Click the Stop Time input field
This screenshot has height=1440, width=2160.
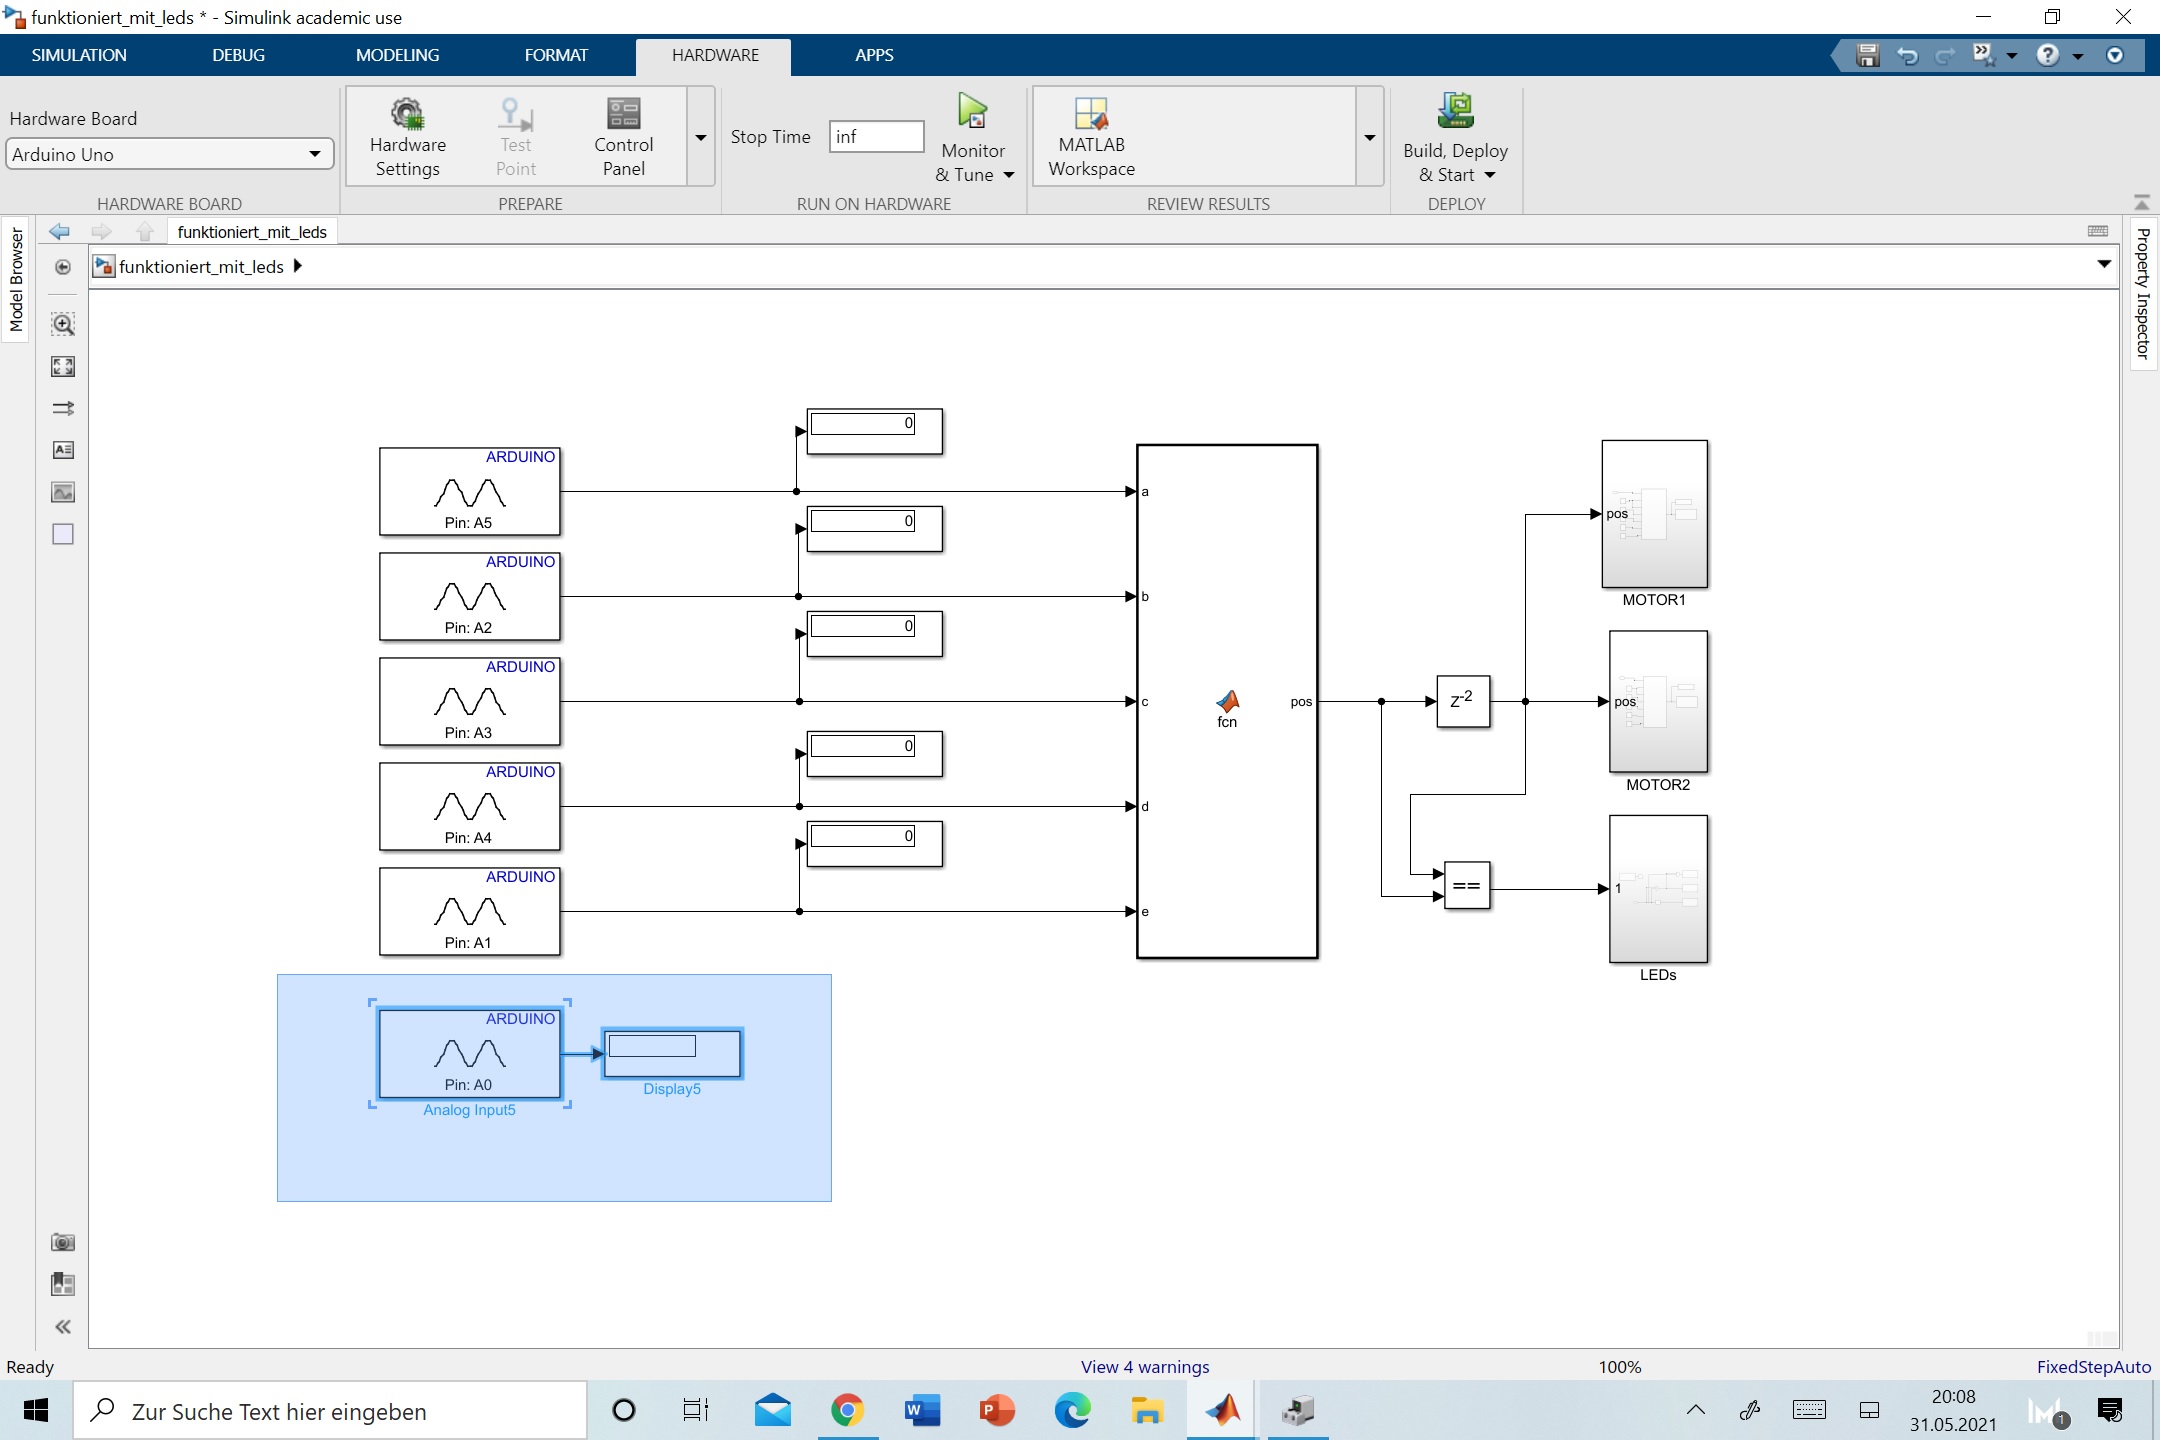point(875,137)
